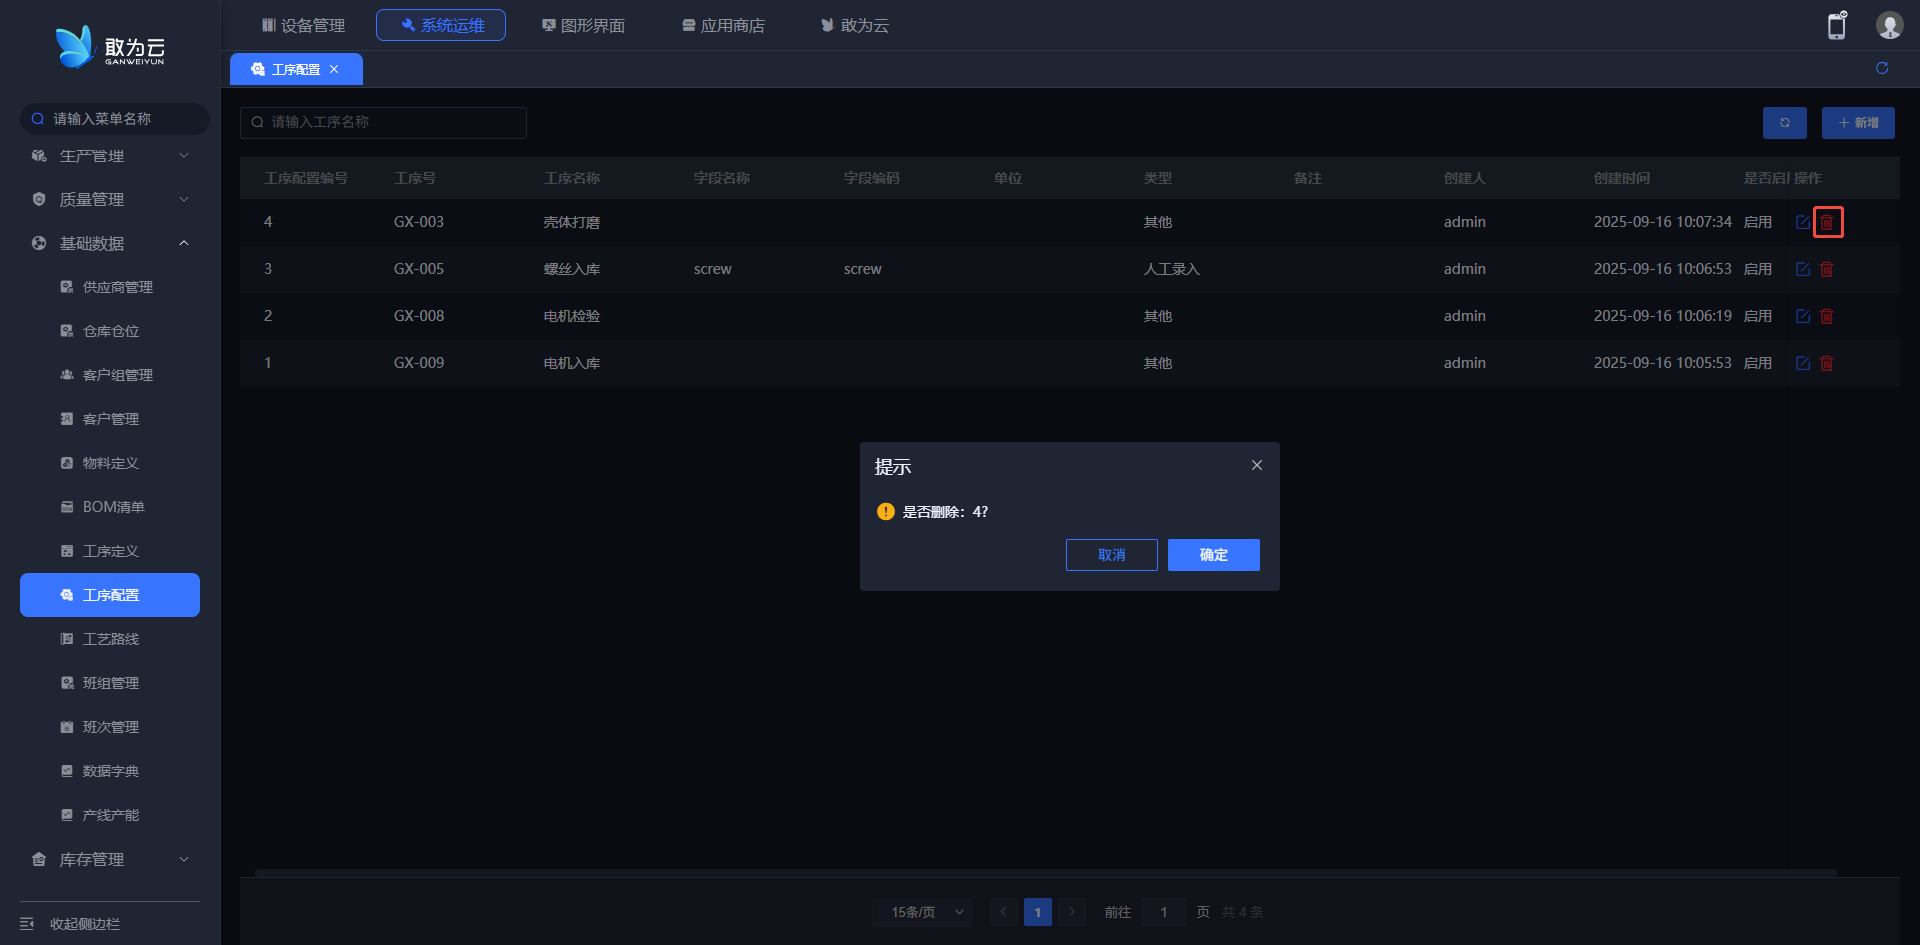Expand the 生产管理 menu
Viewport: 1920px width, 945px height.
pyautogui.click(x=110, y=156)
